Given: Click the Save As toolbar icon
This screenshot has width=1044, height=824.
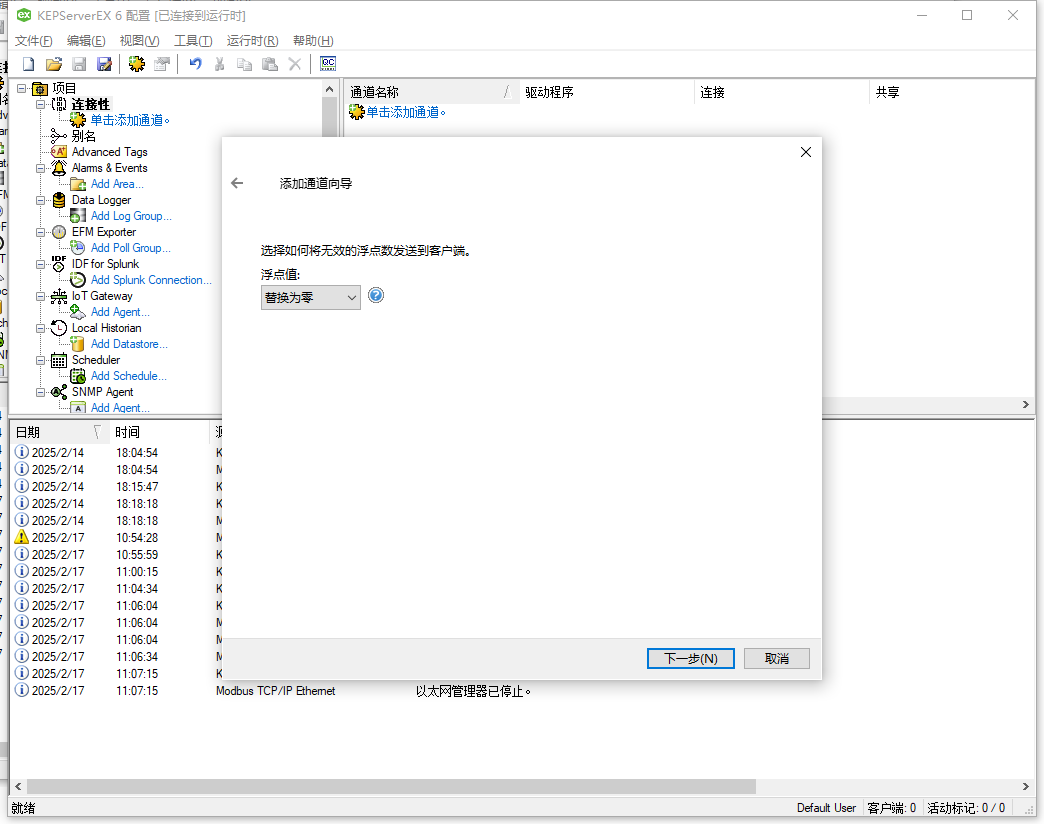Looking at the screenshot, I should point(105,64).
